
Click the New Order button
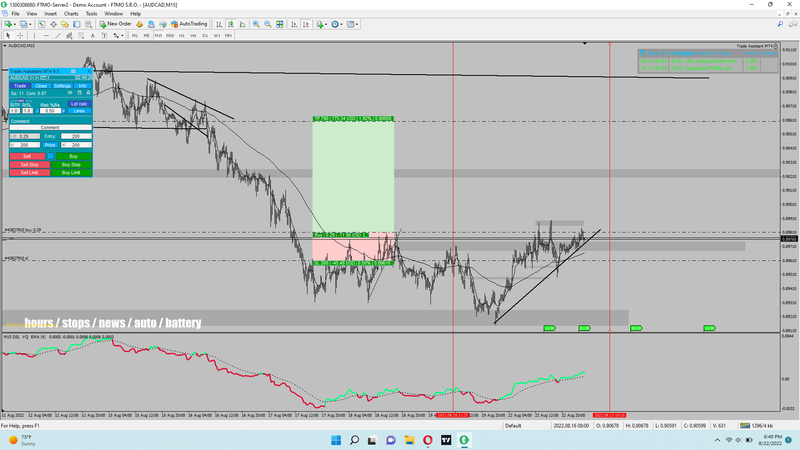(x=115, y=24)
